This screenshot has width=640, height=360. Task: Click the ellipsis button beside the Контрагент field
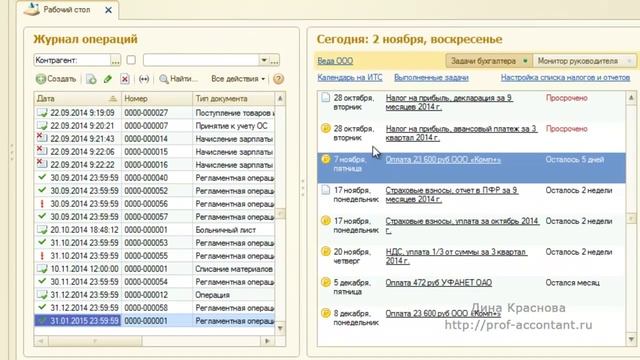(x=116, y=60)
